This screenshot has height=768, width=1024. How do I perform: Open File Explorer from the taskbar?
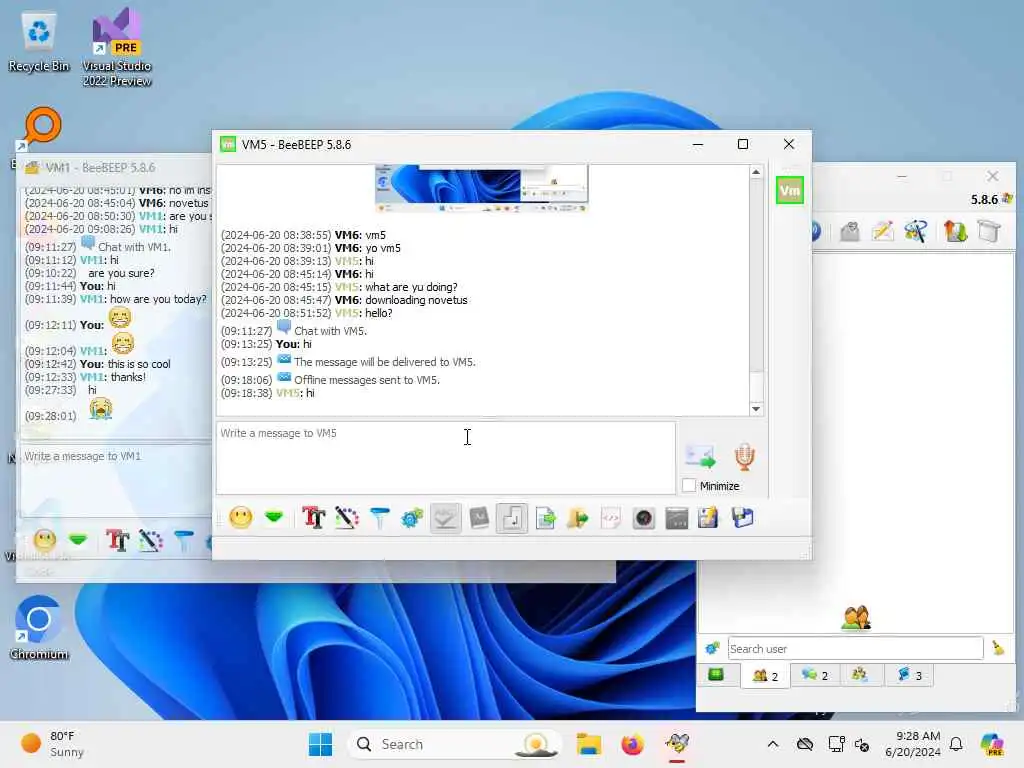(588, 744)
